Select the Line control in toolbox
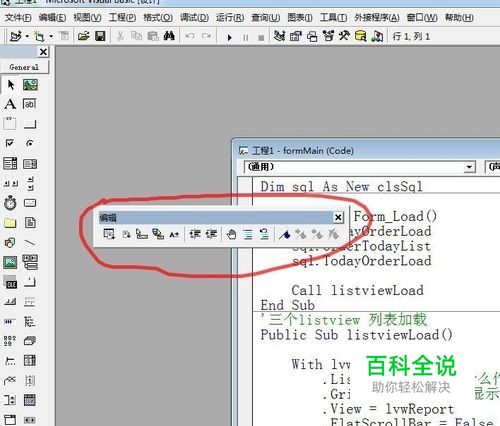The height and width of the screenshot is (426, 500). click(x=30, y=242)
